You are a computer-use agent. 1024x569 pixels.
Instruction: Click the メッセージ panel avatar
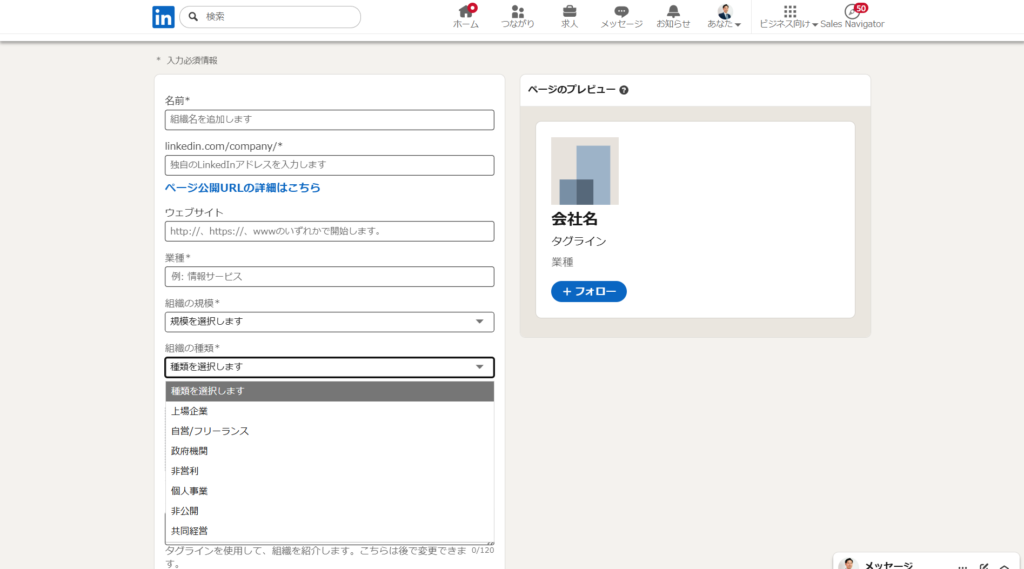tap(848, 564)
